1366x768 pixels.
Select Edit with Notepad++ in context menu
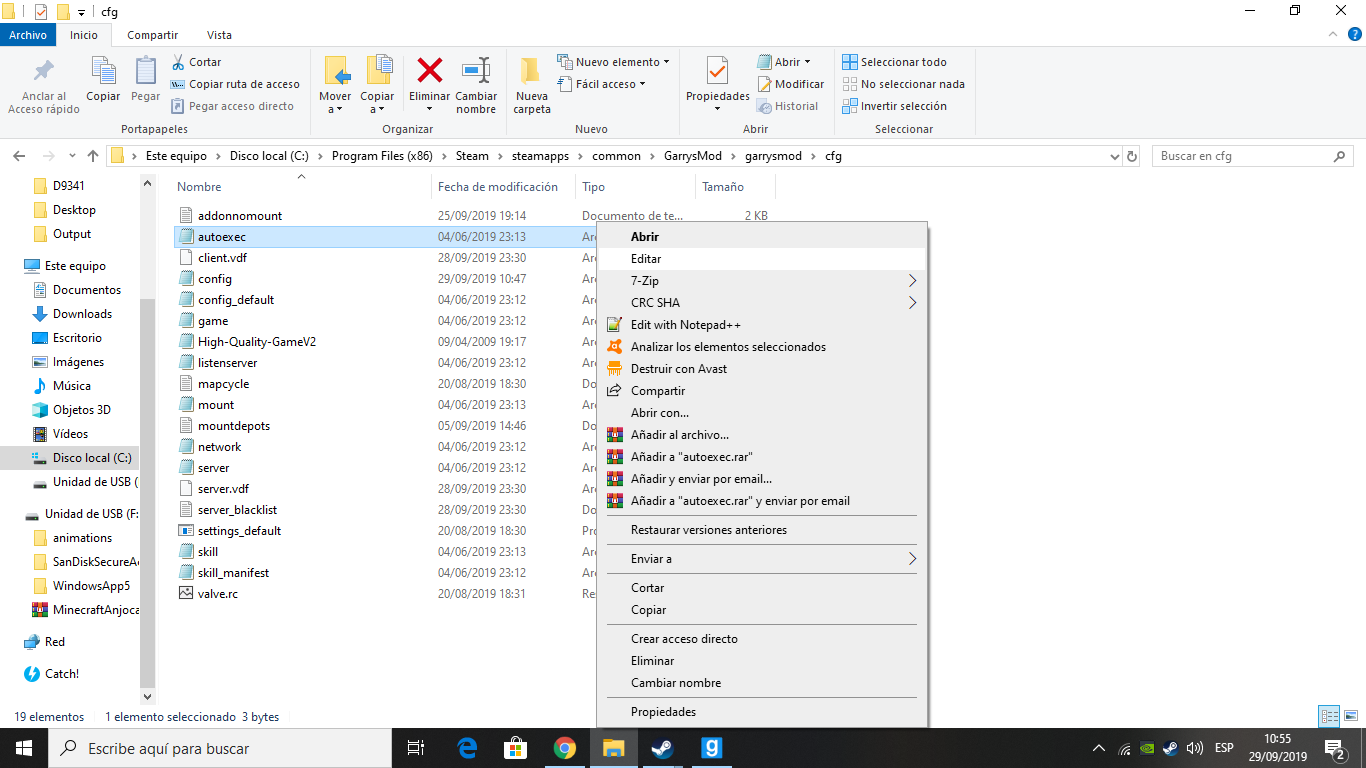coord(762,325)
